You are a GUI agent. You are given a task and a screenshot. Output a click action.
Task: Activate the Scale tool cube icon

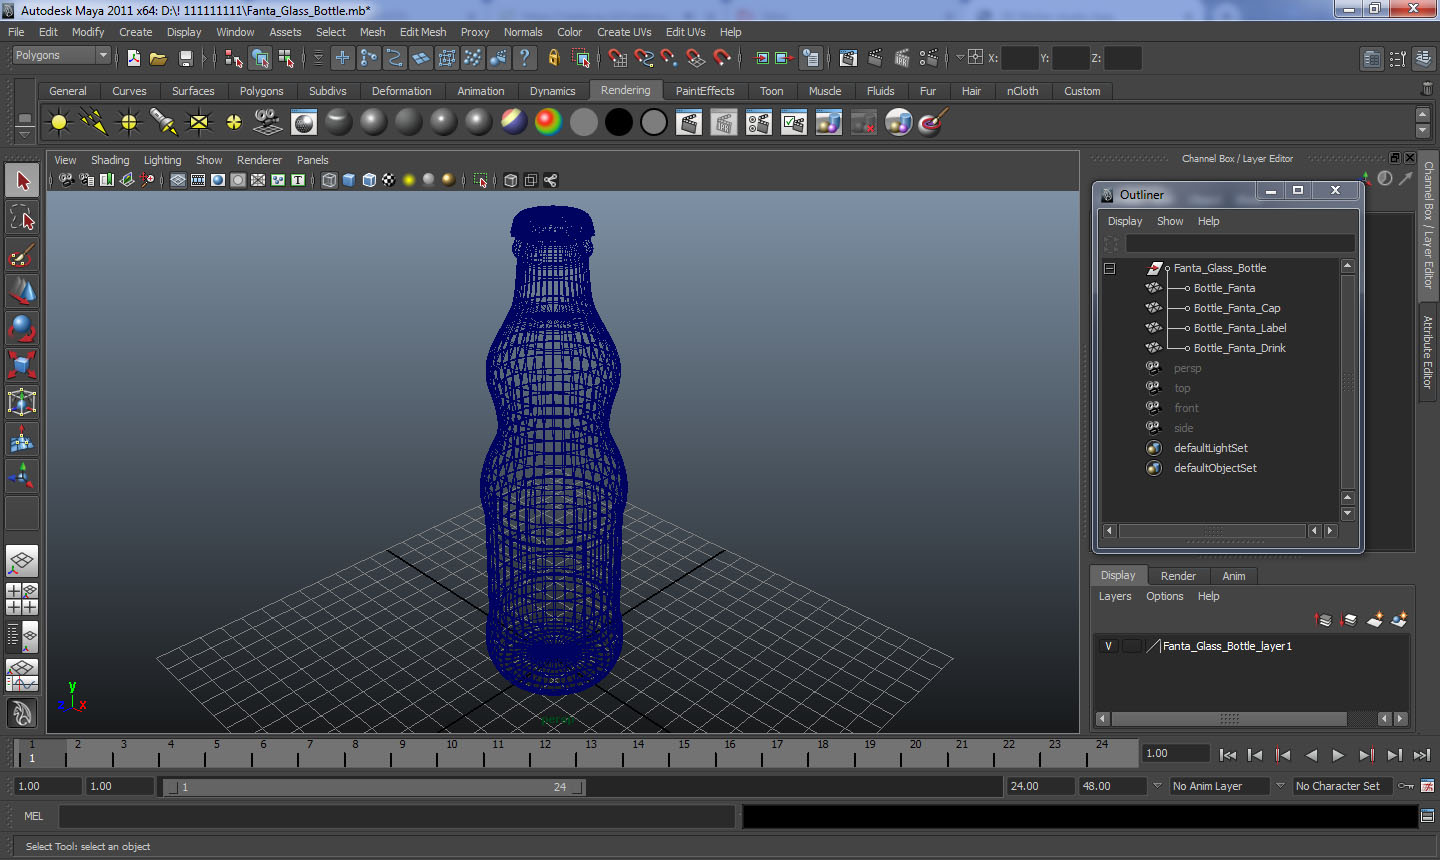click(22, 365)
